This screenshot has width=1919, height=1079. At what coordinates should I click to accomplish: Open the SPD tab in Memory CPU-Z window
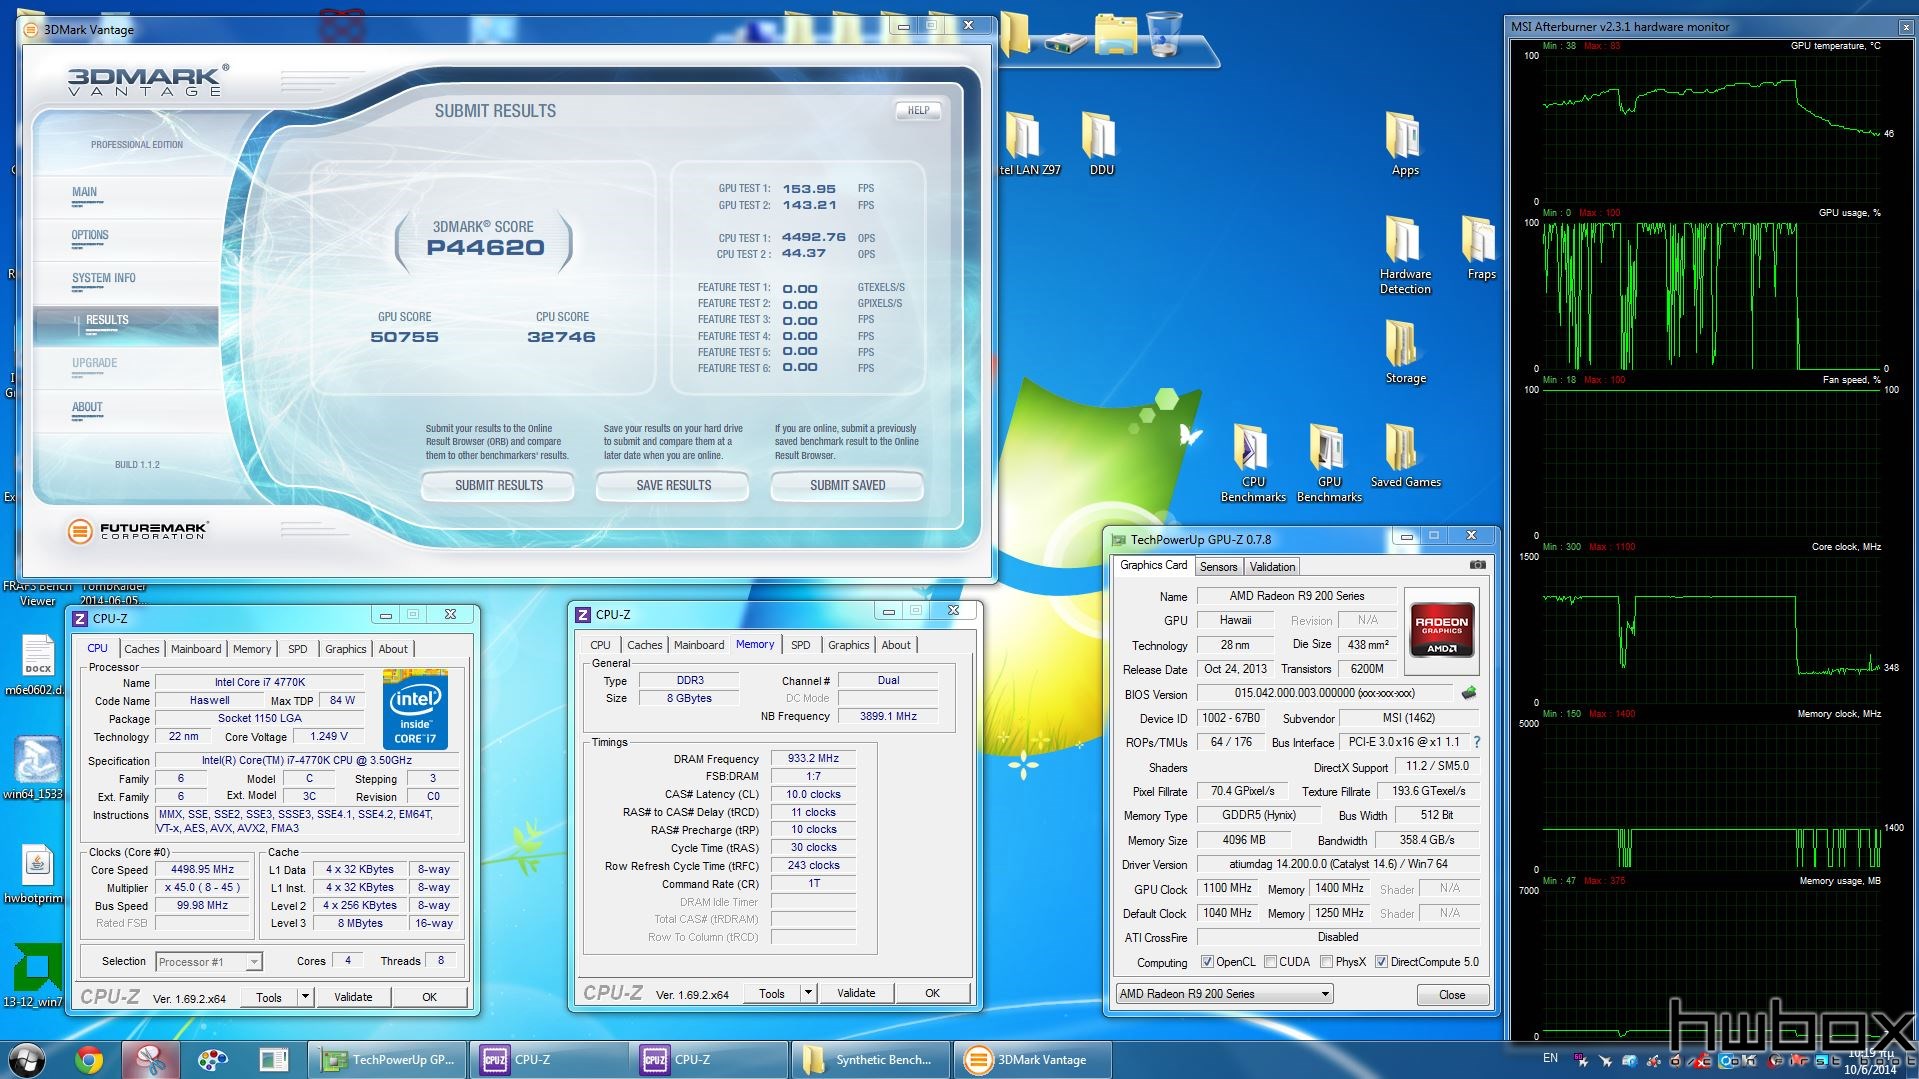coord(800,645)
